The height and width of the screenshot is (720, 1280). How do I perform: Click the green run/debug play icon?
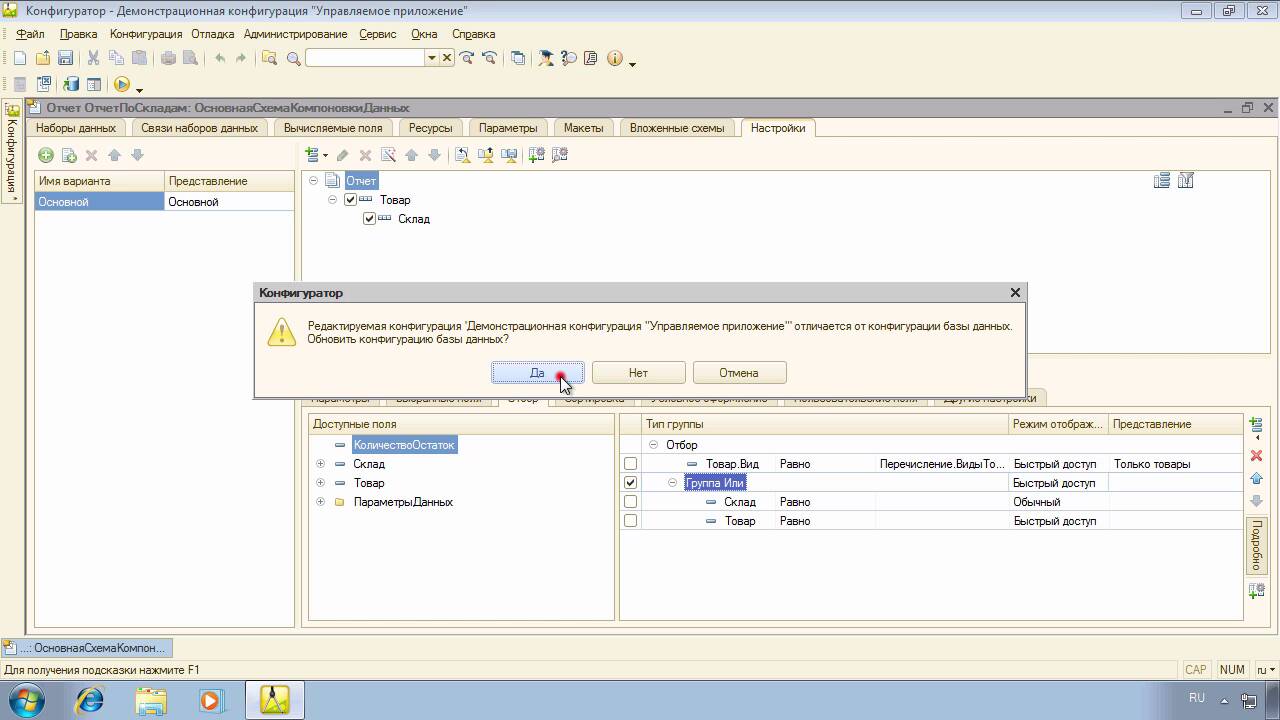tap(121, 85)
